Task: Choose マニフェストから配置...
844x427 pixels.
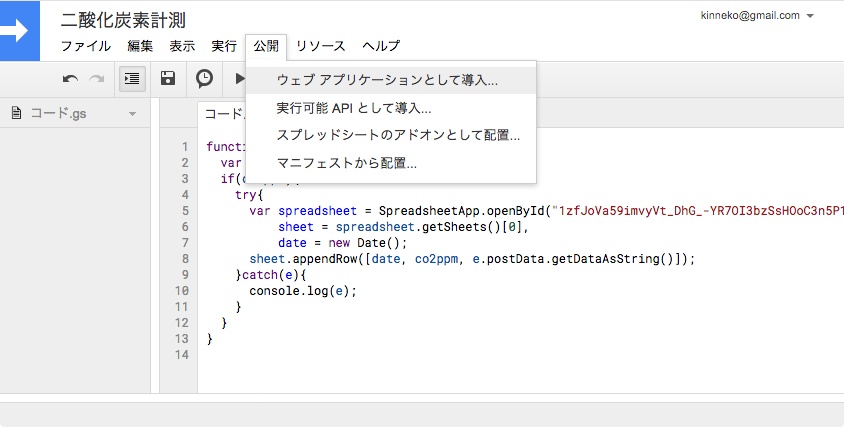Action: (x=346, y=163)
